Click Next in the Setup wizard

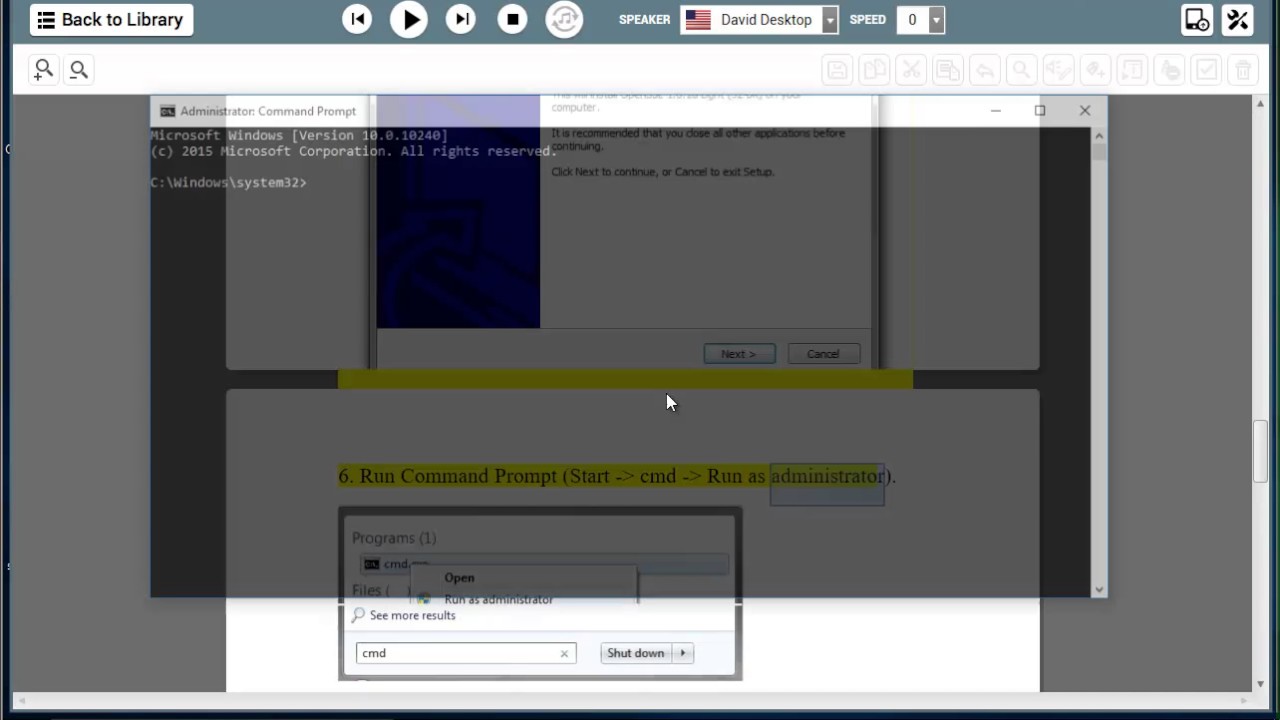click(x=739, y=354)
